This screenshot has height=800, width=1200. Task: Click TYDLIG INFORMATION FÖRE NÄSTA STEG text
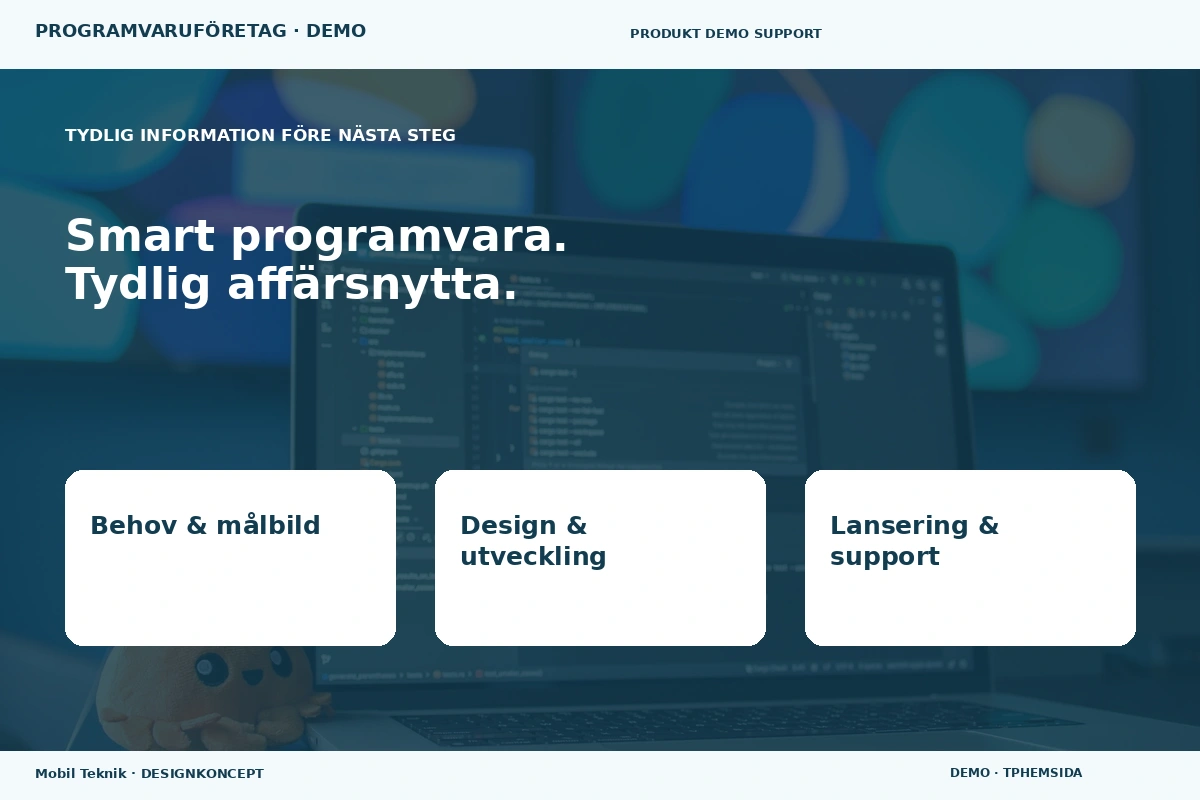tap(260, 135)
